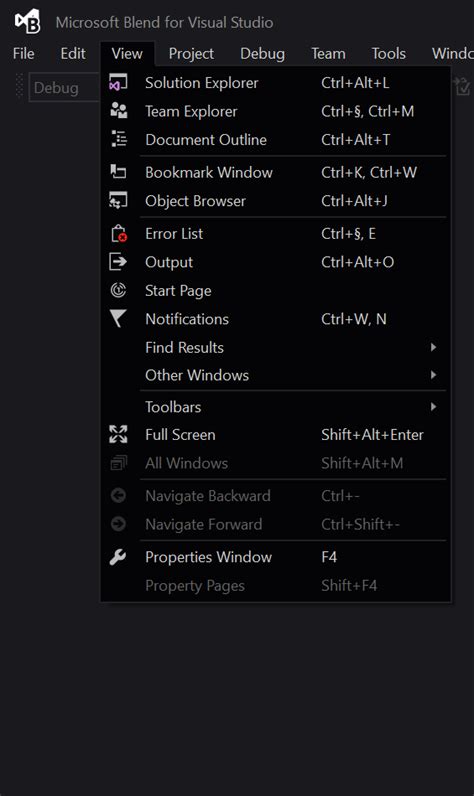Image resolution: width=474 pixels, height=796 pixels.
Task: Click the F4 shortcut text
Action: point(329,557)
